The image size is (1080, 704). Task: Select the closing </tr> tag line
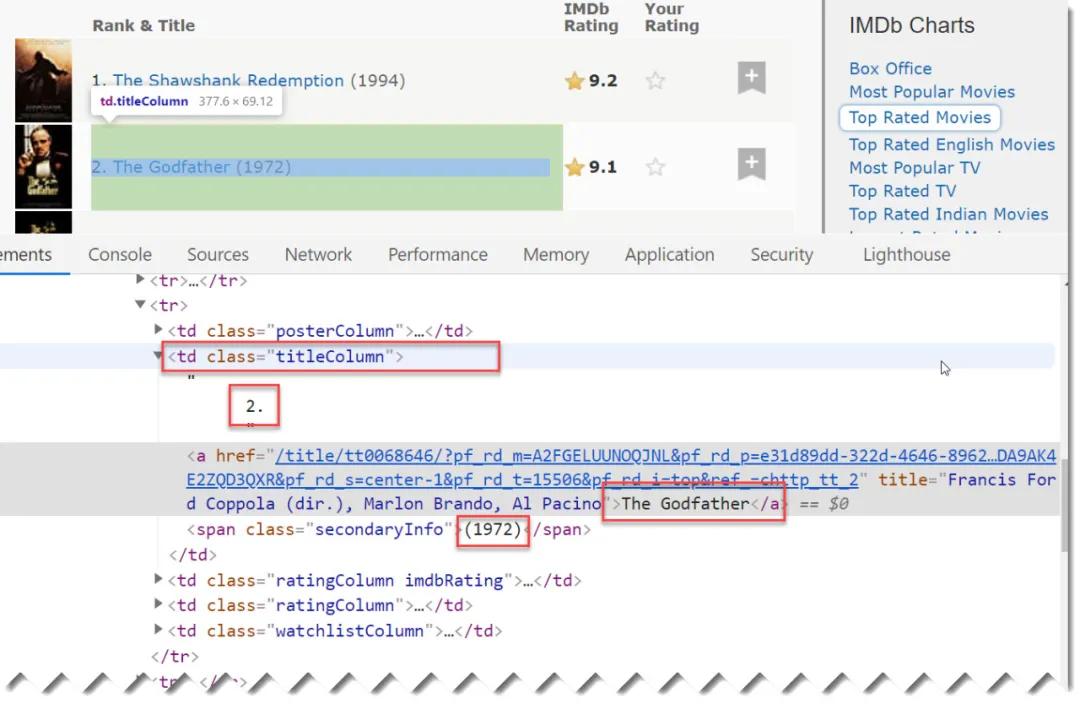pos(175,656)
